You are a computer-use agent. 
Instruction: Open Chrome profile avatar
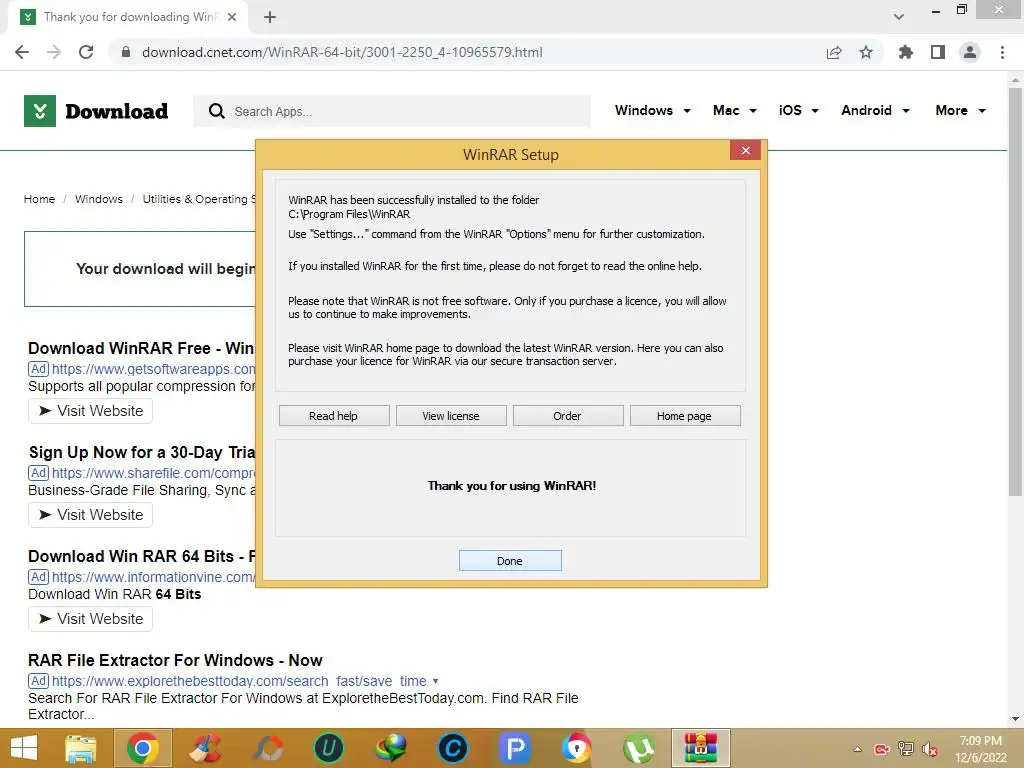(970, 52)
